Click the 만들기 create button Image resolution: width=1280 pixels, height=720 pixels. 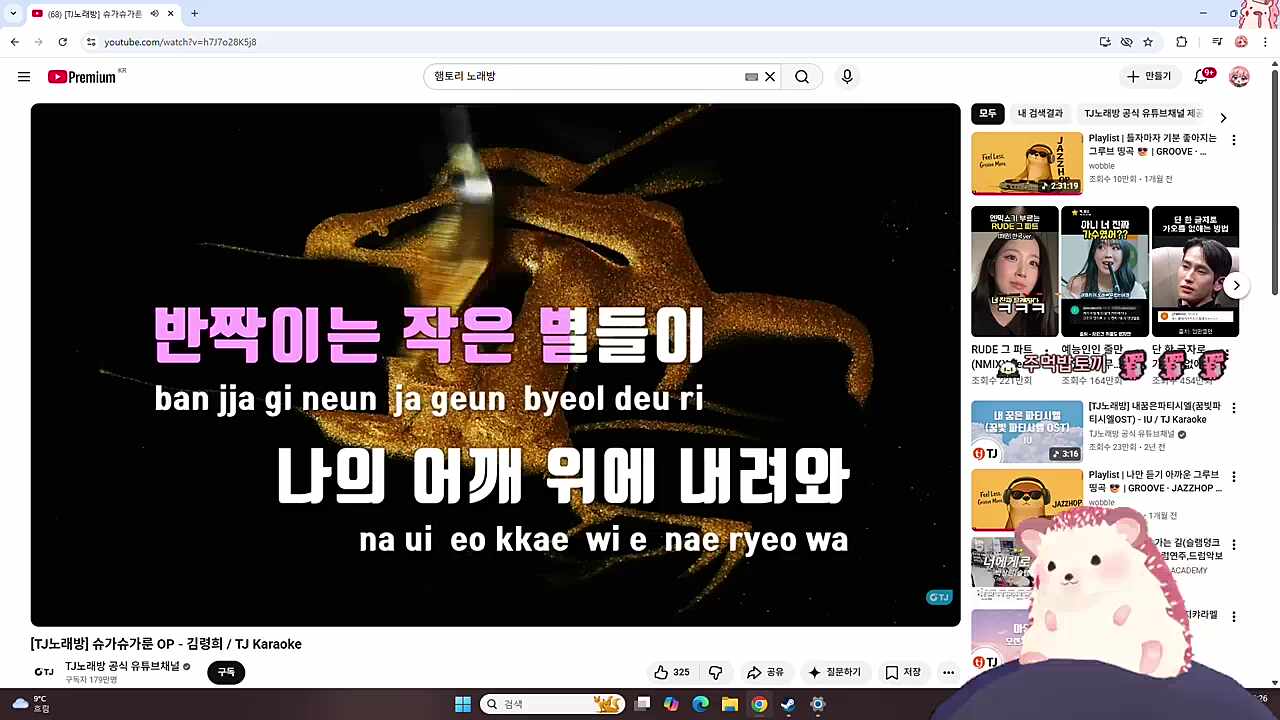[x=1148, y=77]
